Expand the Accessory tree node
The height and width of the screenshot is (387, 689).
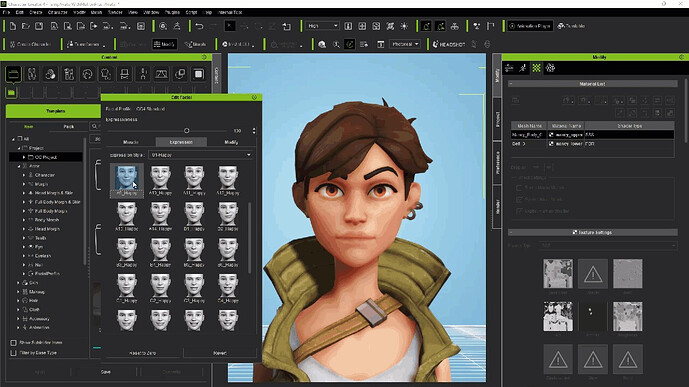coord(18,319)
